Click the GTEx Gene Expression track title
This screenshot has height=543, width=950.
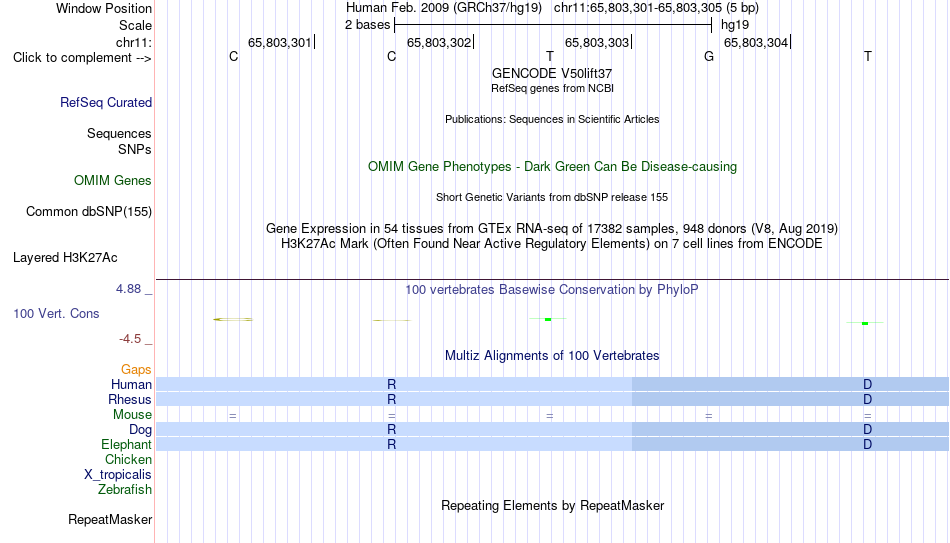(x=552, y=228)
